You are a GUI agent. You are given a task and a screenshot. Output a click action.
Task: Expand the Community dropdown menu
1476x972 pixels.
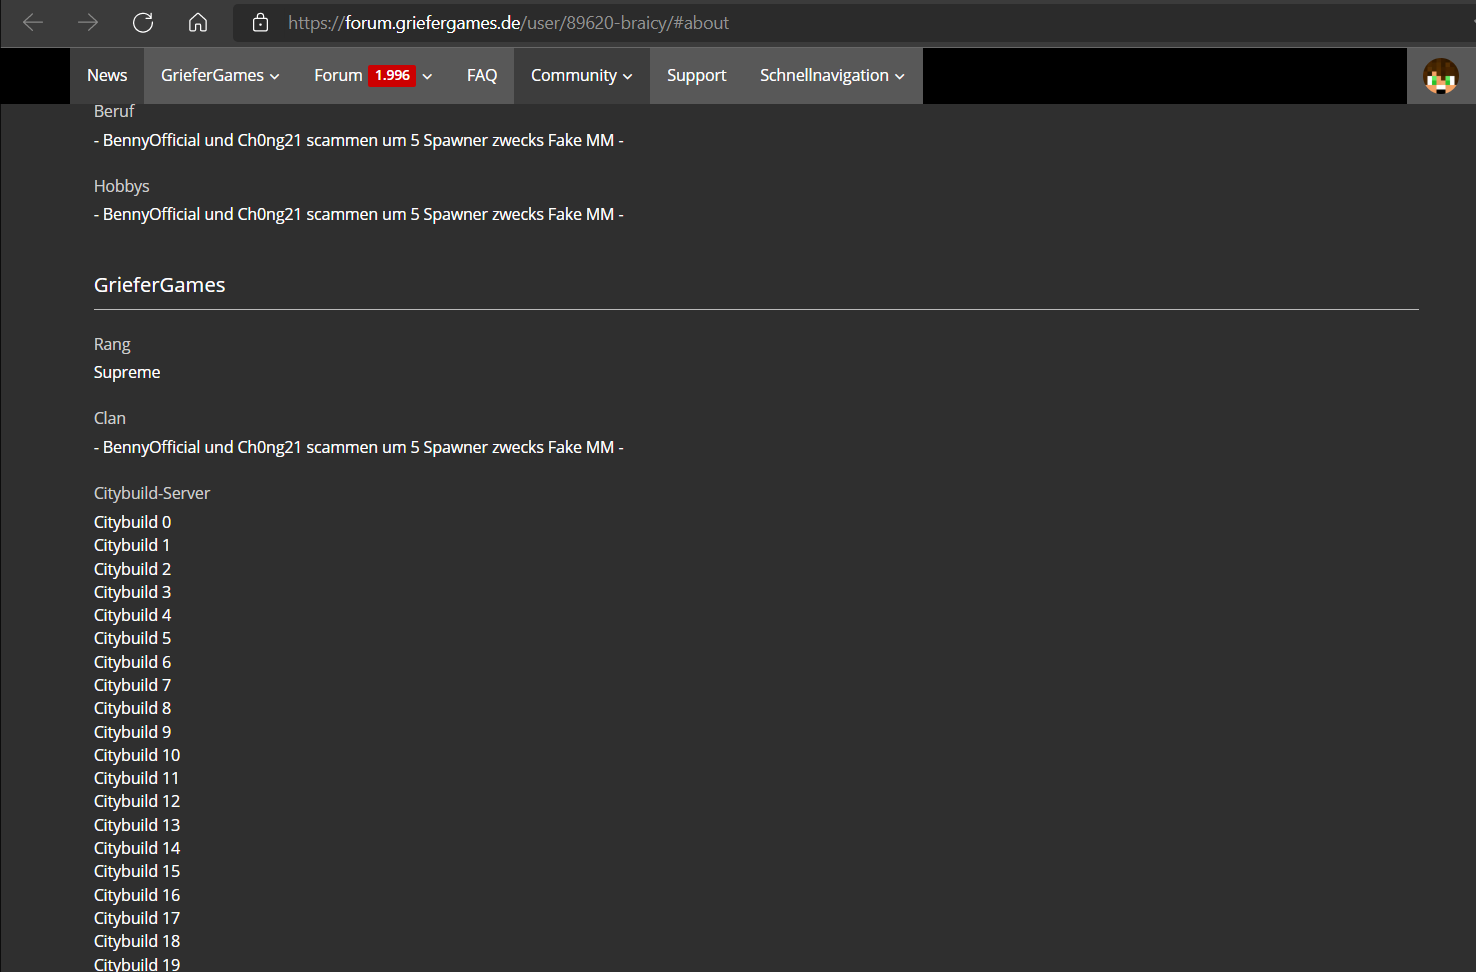pyautogui.click(x=582, y=76)
